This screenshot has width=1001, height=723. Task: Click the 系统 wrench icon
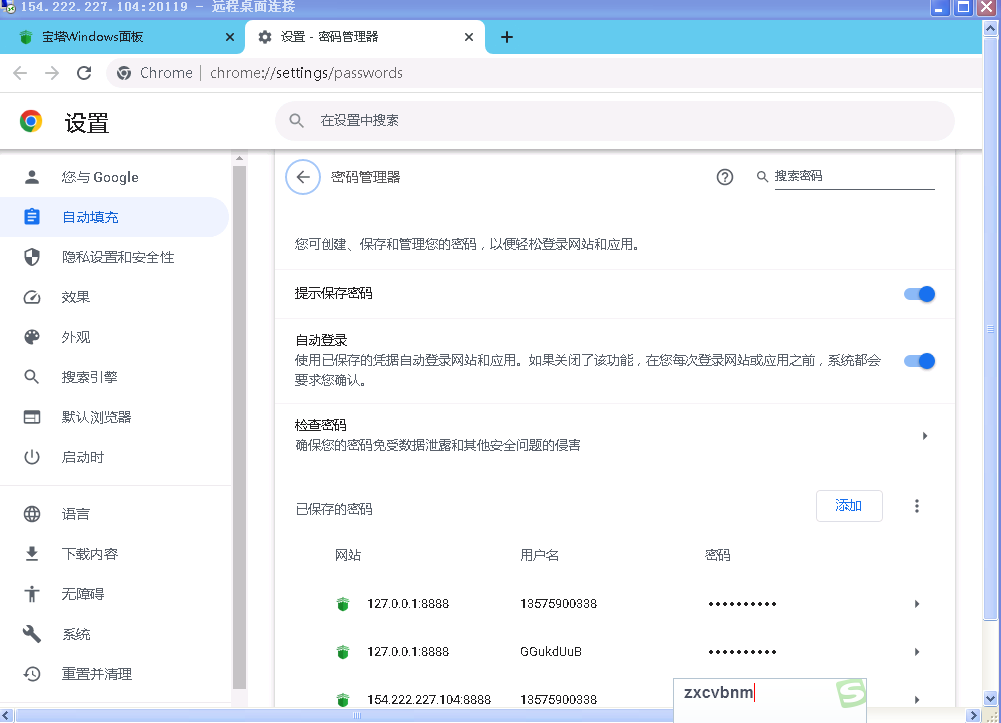32,634
